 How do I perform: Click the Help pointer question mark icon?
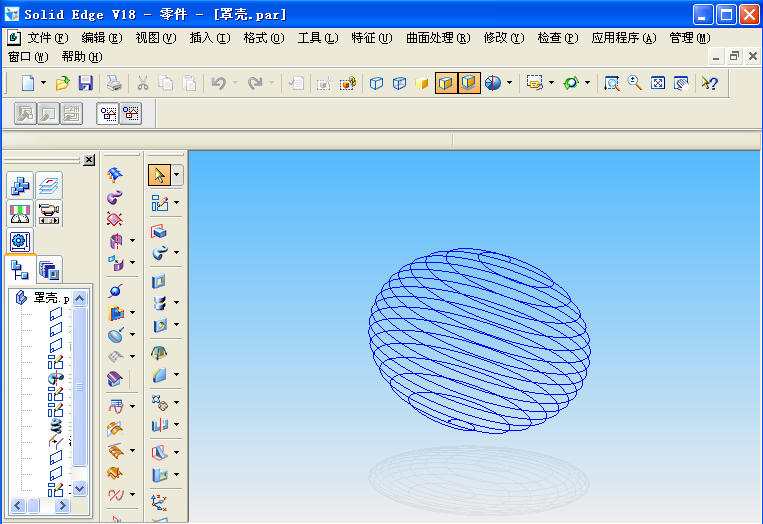coord(709,83)
